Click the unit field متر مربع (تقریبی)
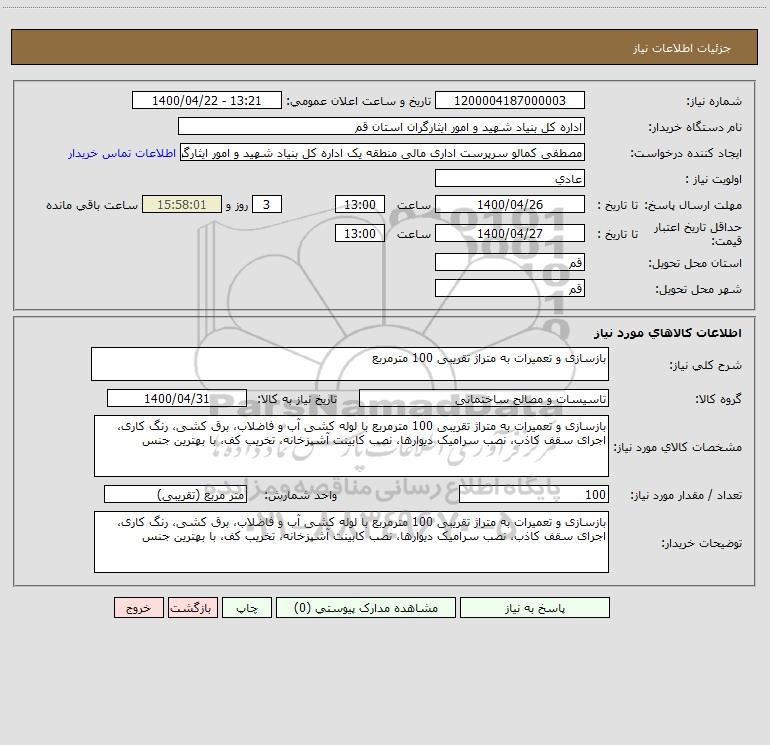The width and height of the screenshot is (770, 745). pyautogui.click(x=175, y=495)
